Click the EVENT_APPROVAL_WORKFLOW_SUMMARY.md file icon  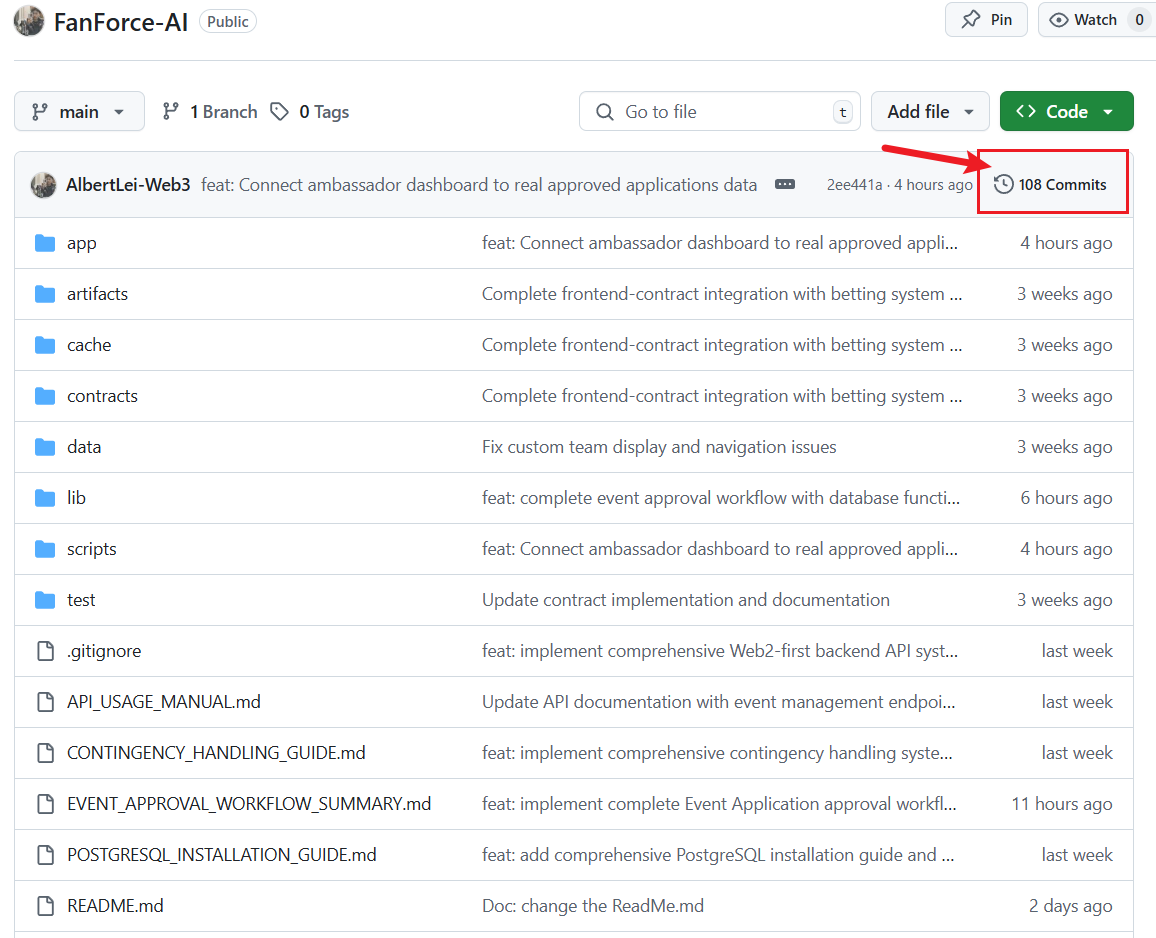tap(46, 803)
